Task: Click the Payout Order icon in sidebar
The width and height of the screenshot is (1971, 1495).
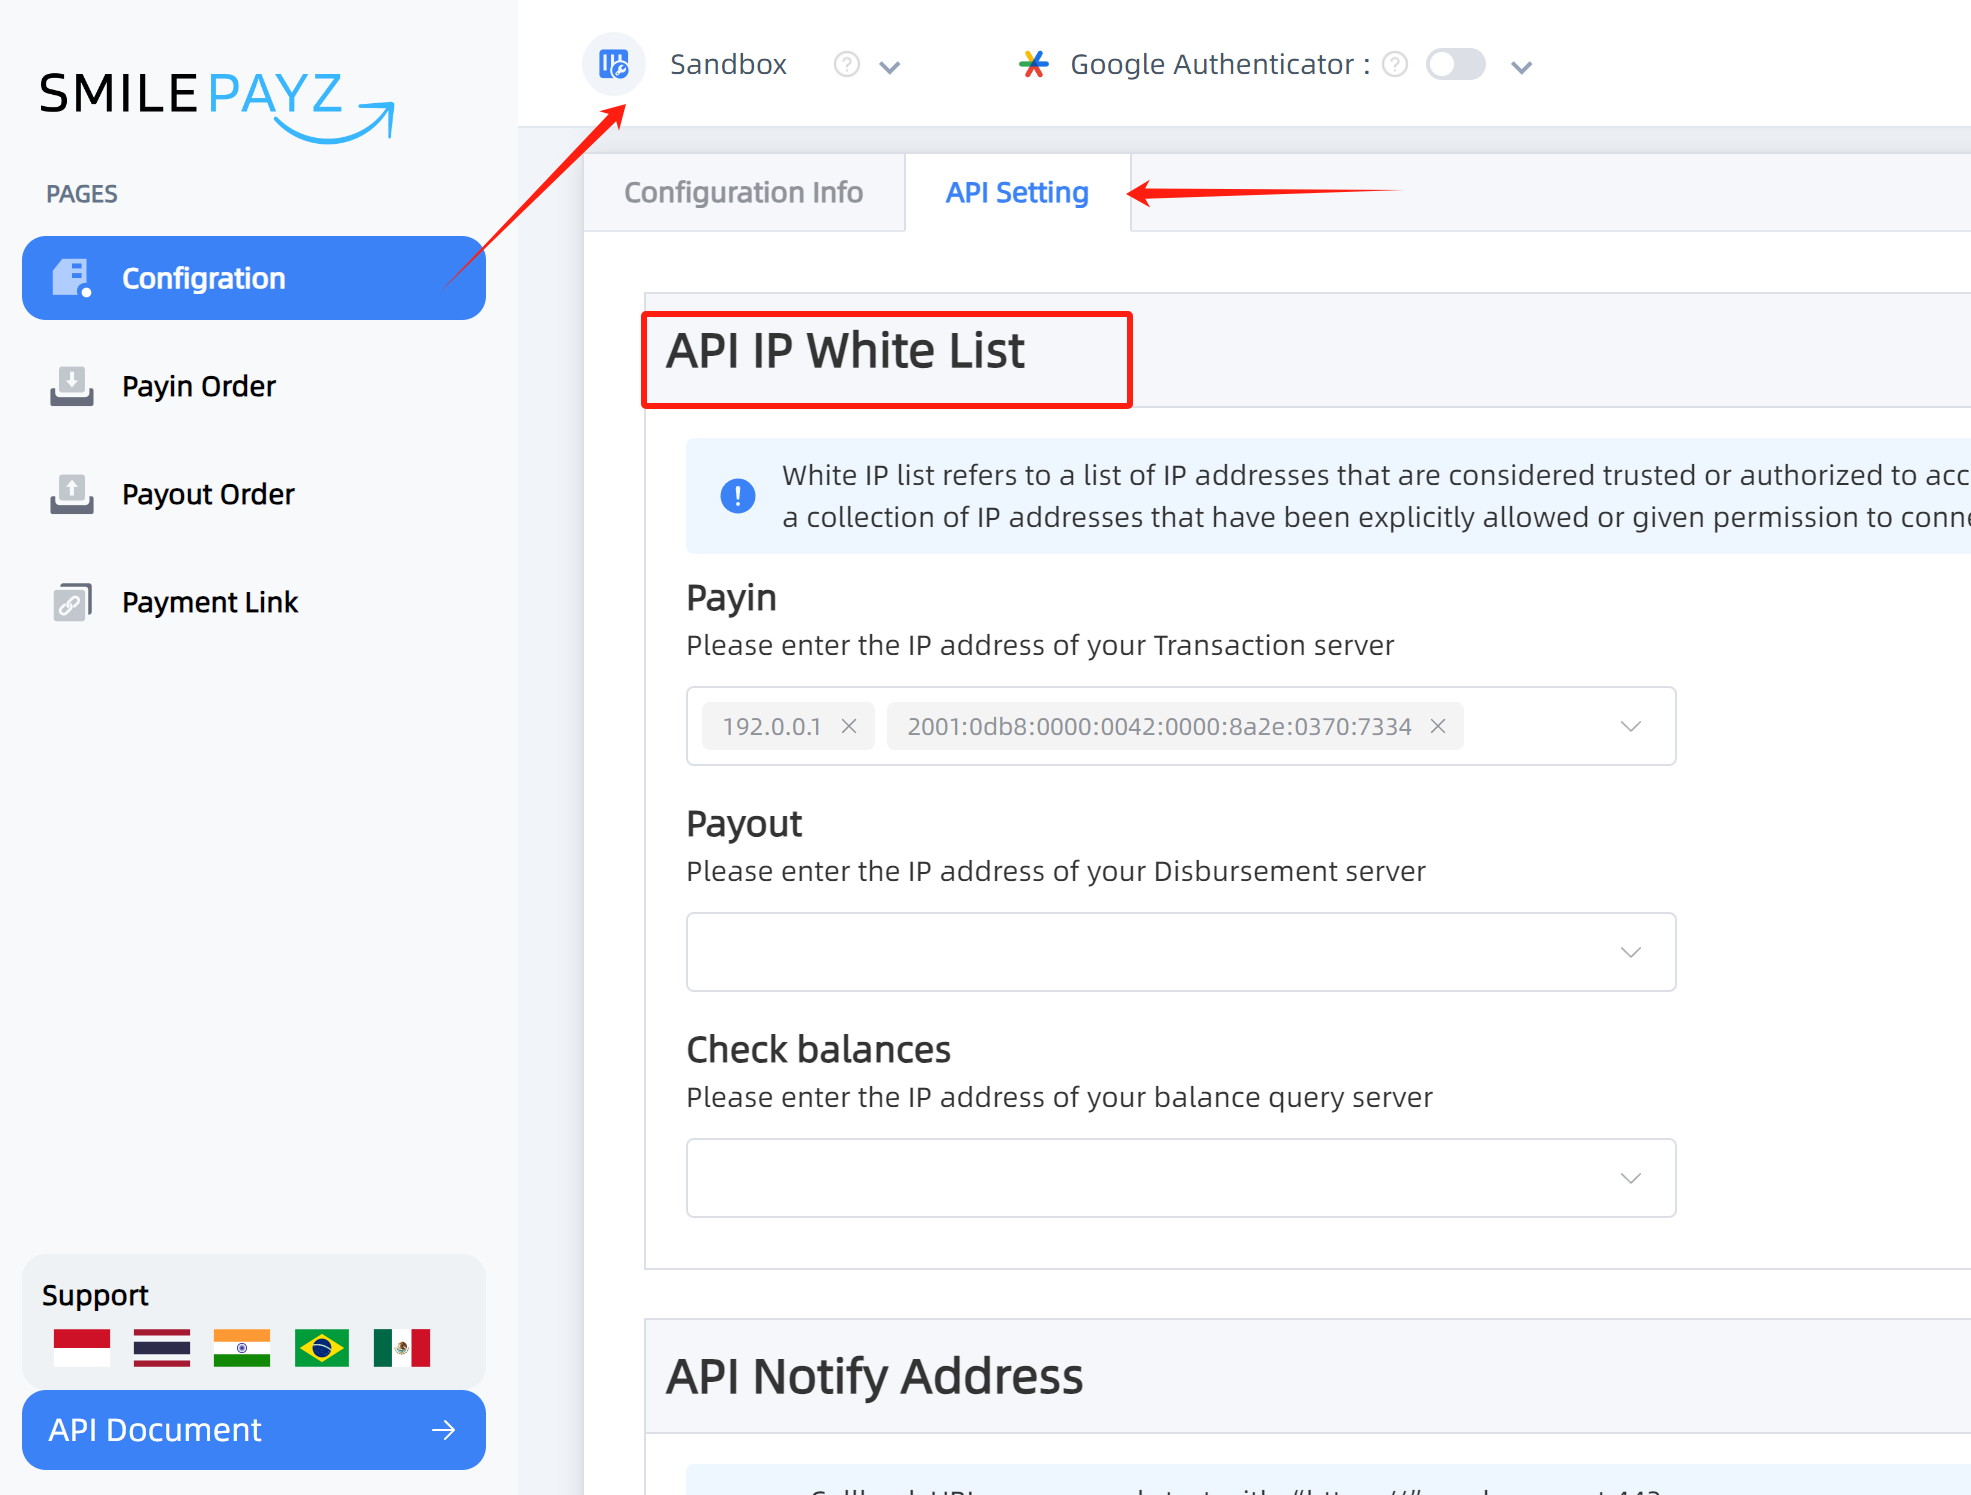Action: click(x=74, y=493)
